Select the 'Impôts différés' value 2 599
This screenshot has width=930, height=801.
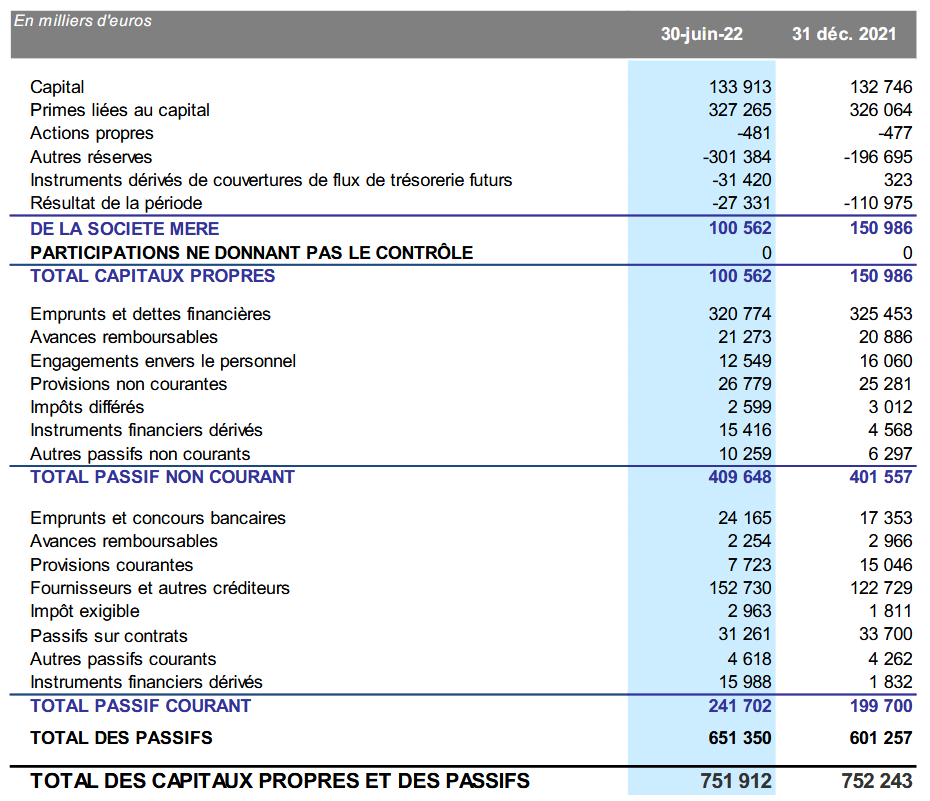click(750, 407)
